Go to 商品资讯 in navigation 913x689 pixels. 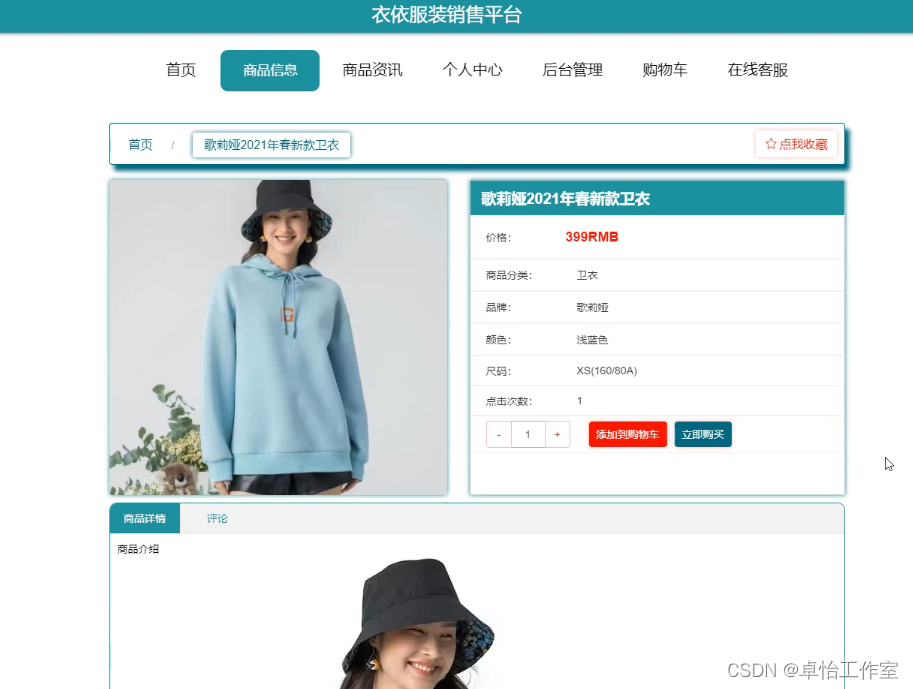373,70
